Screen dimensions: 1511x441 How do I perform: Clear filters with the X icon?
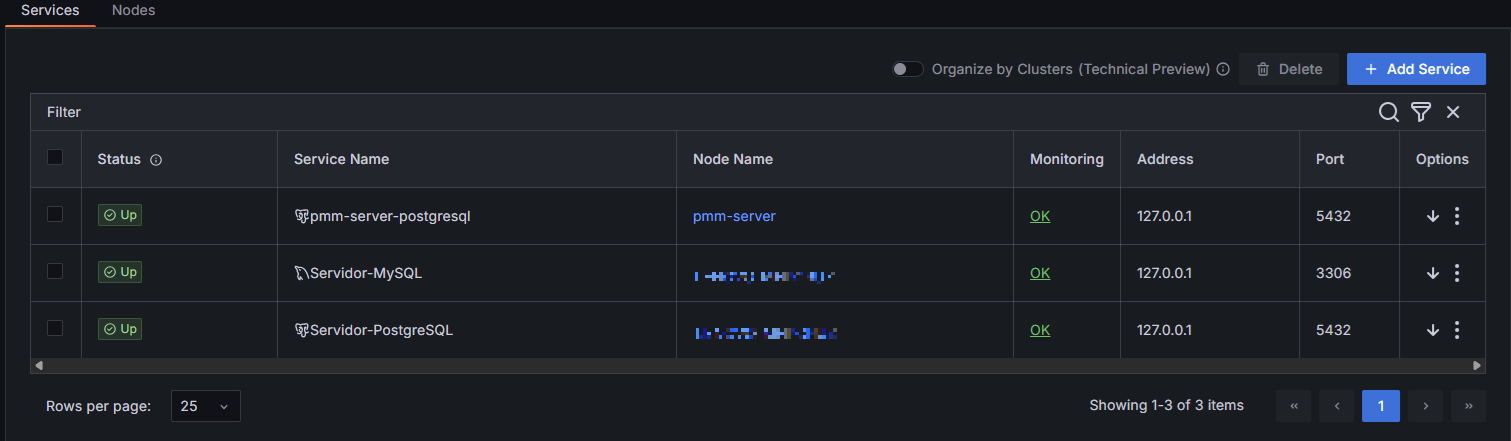point(1453,112)
